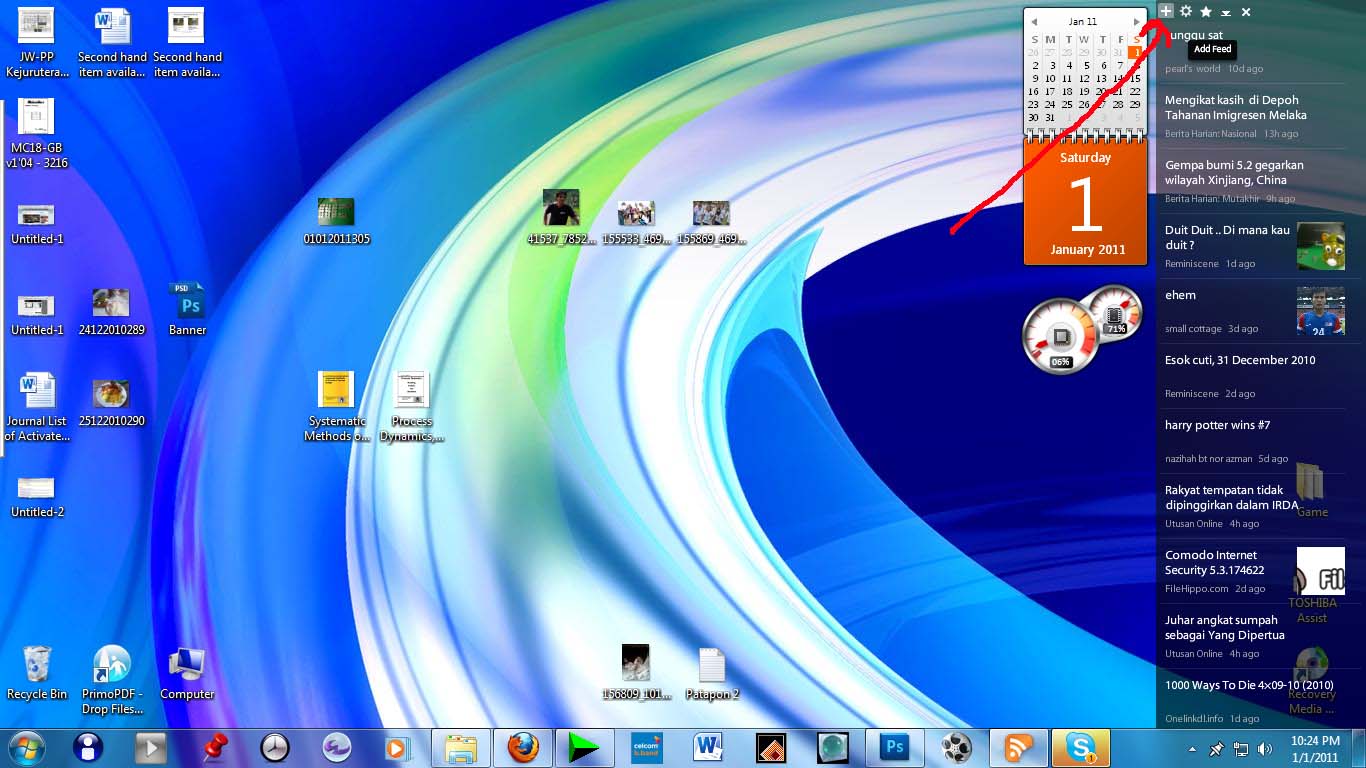
Task: Open the green play arrow taskbar app
Action: click(584, 747)
